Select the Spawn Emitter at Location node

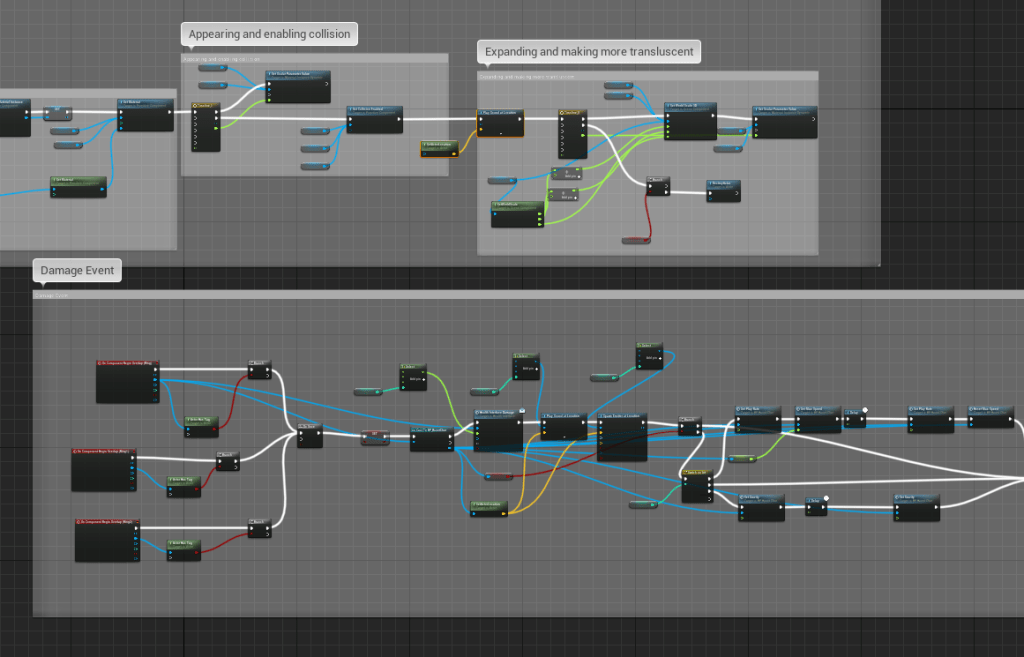[x=622, y=437]
